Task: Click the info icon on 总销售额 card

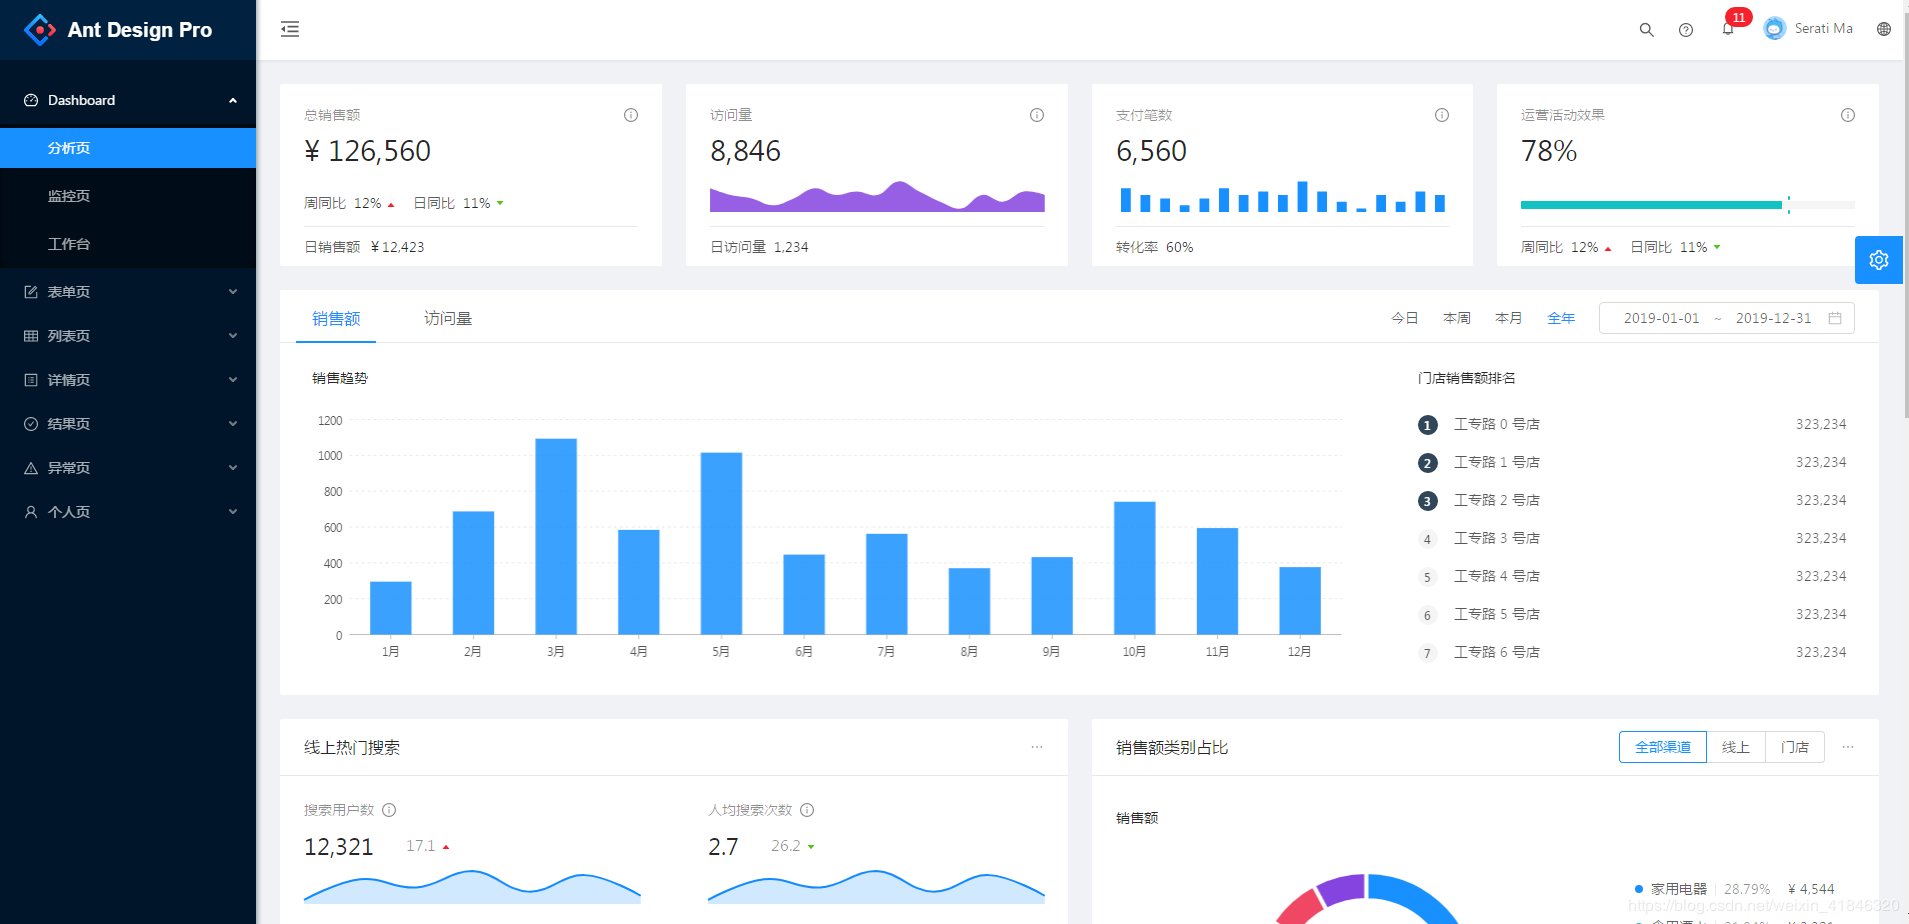Action: (631, 115)
